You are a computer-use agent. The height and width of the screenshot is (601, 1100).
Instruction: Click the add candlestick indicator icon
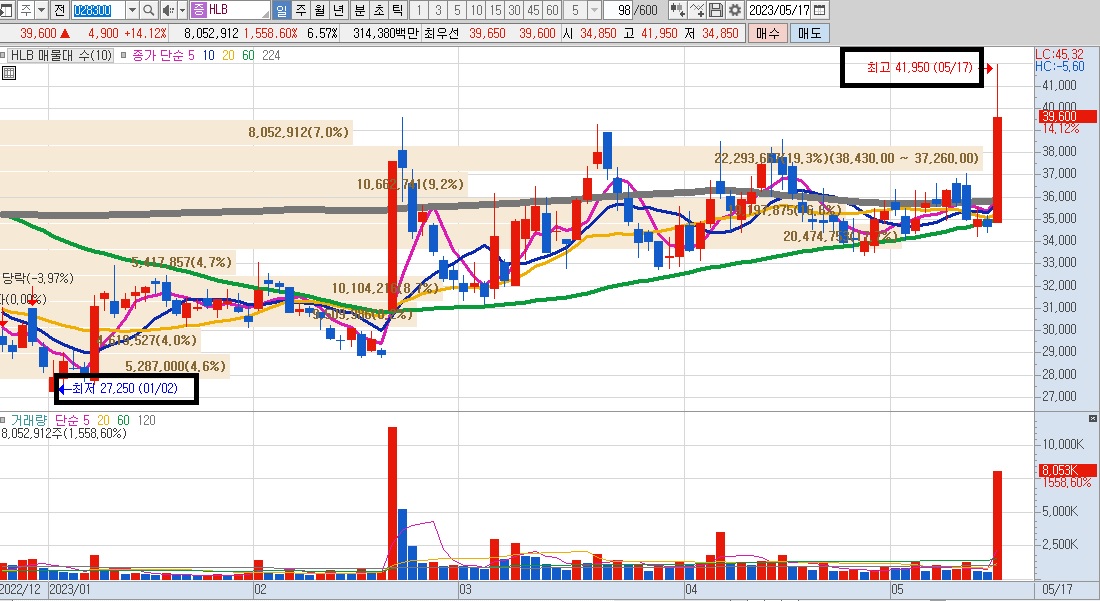pos(677,10)
